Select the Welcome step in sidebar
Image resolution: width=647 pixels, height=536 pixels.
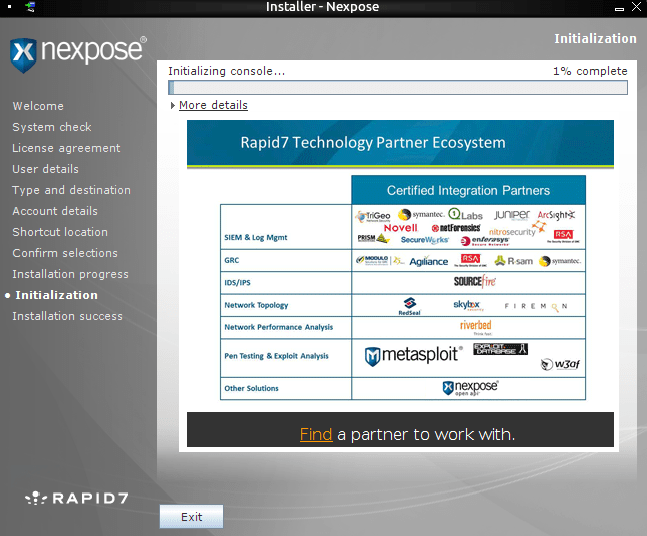coord(38,106)
